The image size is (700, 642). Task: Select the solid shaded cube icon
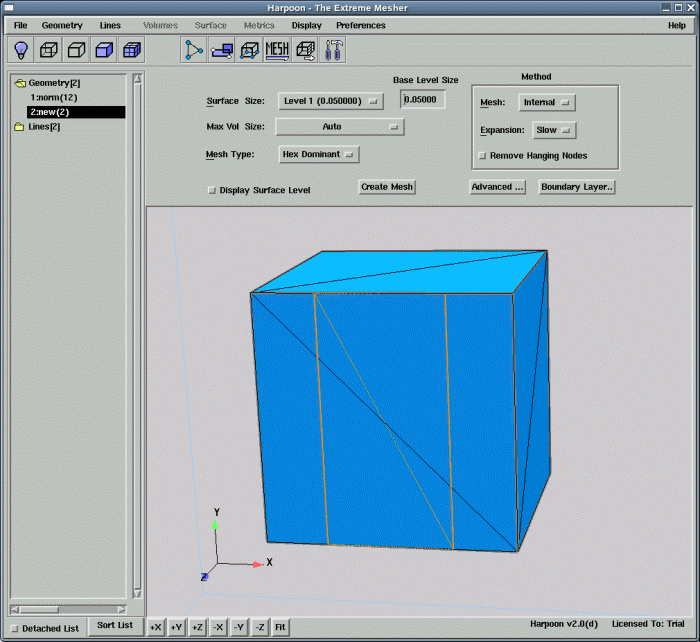(x=104, y=50)
